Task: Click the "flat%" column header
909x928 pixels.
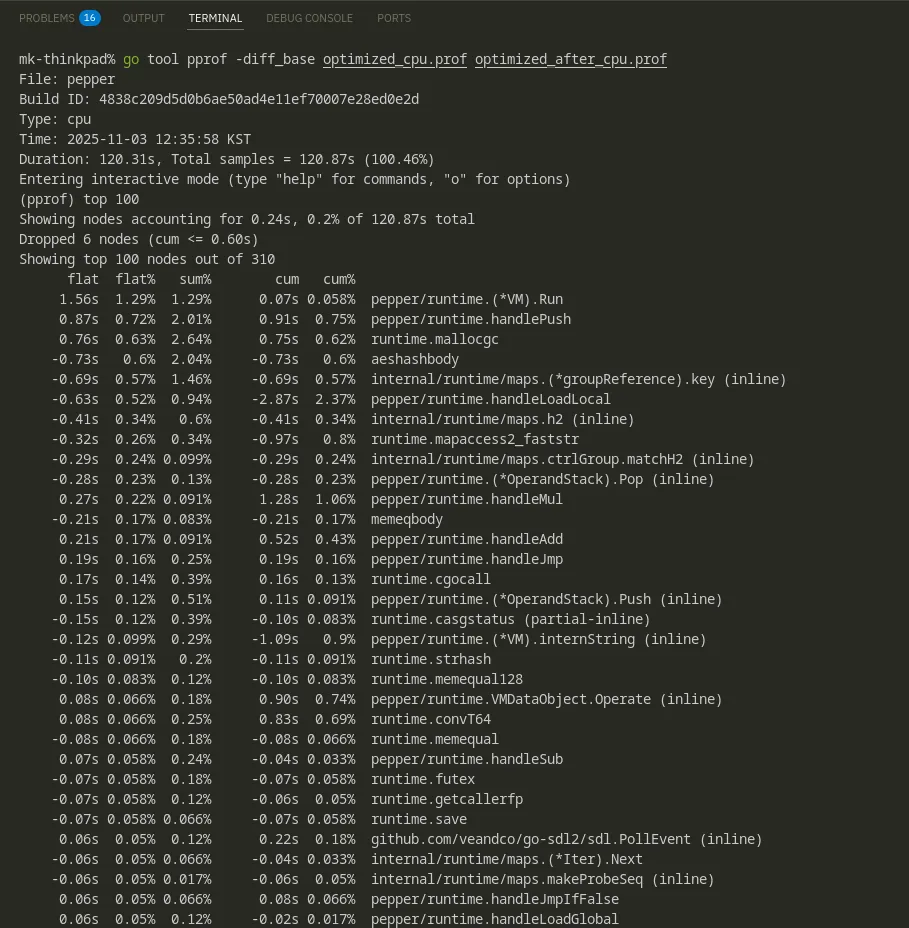Action: (135, 279)
